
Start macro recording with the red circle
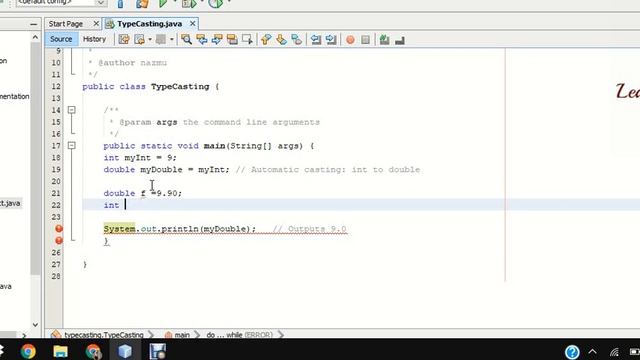click(x=350, y=40)
